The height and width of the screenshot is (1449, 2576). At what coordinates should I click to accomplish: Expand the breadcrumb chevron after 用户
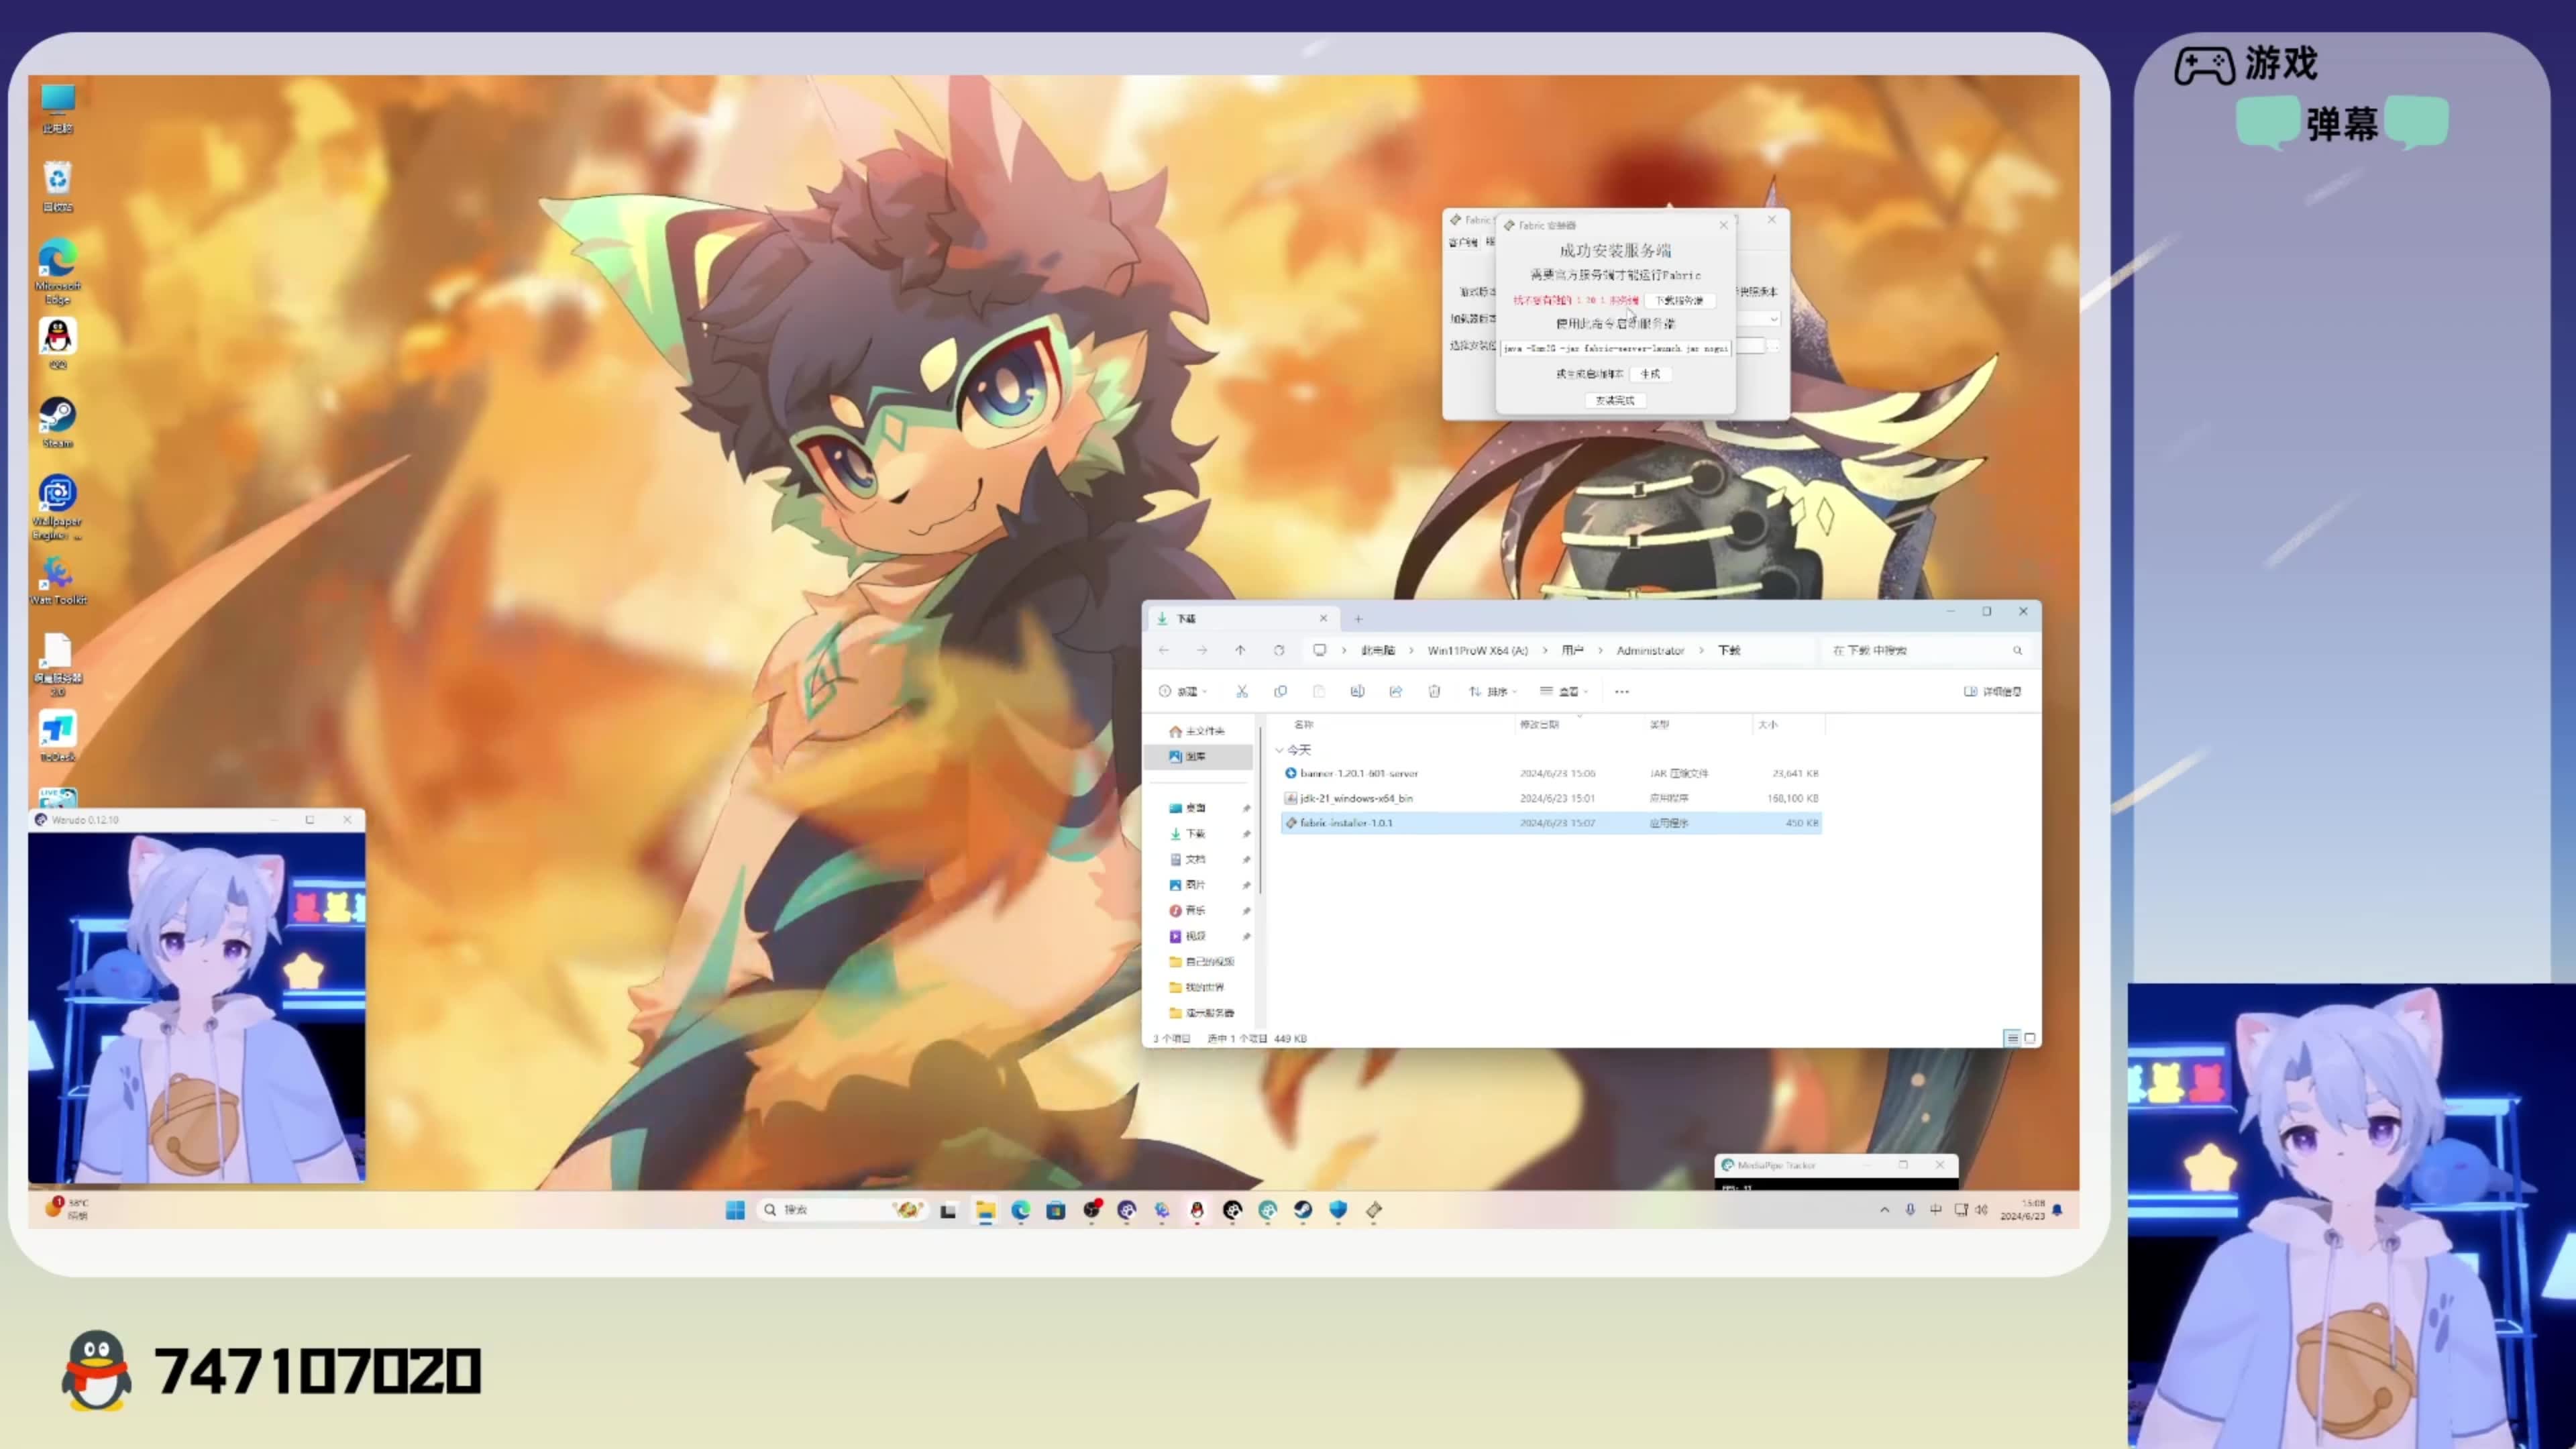click(1600, 650)
